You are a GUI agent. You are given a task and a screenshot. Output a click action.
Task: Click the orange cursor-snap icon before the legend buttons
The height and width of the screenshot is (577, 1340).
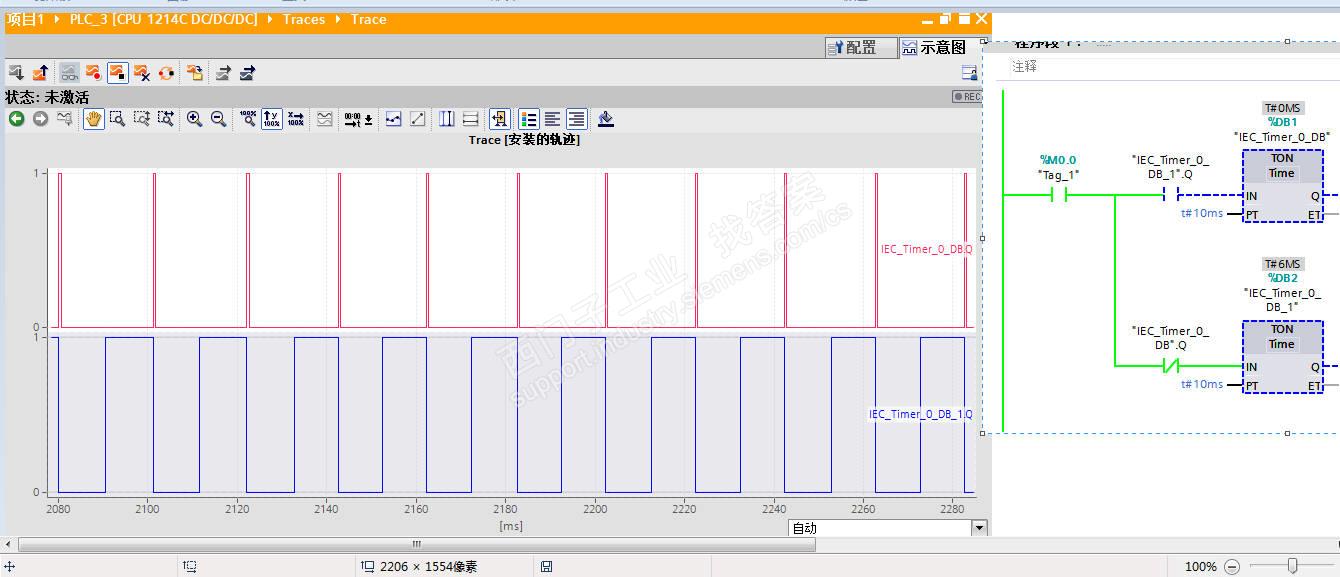500,119
